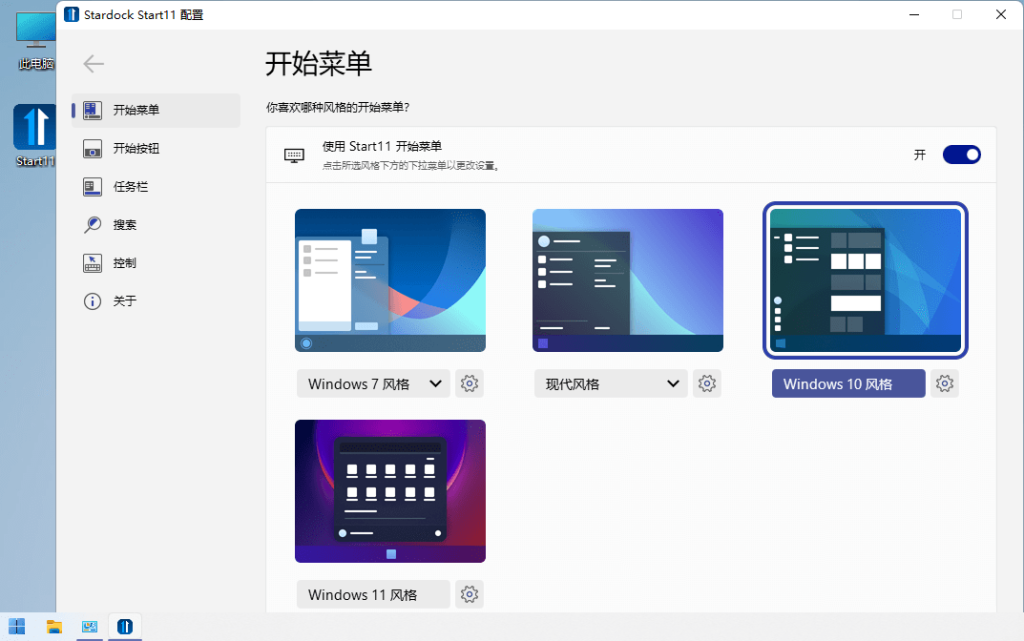This screenshot has width=1024, height=641.
Task: Click the Start11 icon in the taskbar
Action: click(124, 626)
